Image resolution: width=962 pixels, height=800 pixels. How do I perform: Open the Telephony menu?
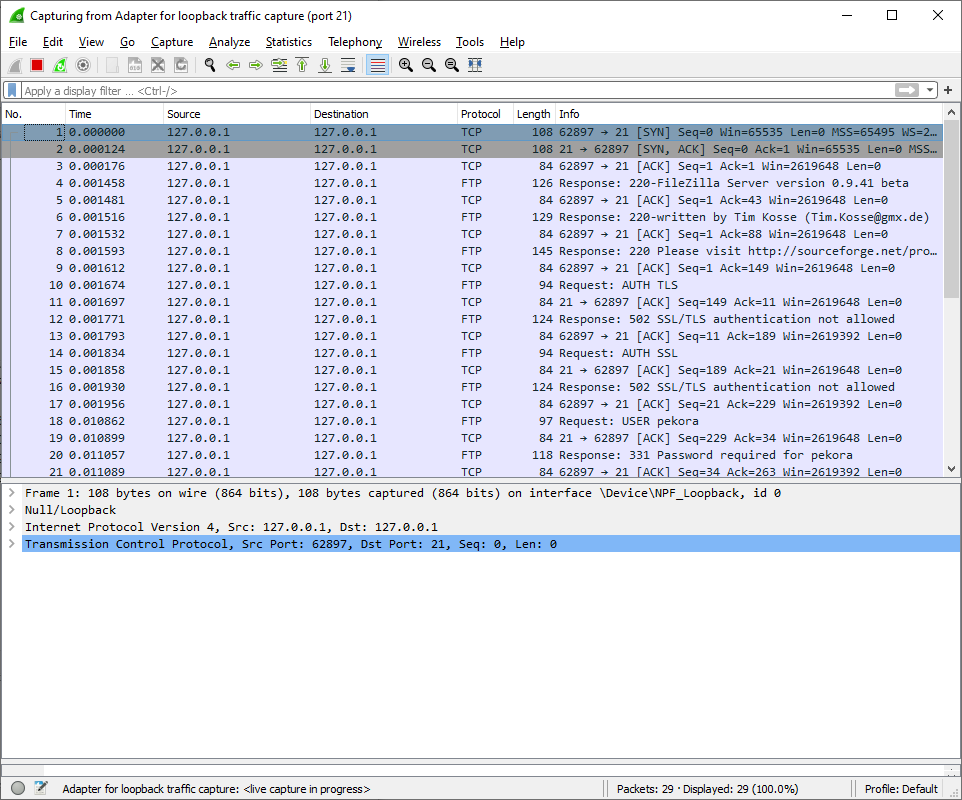[x=355, y=42]
